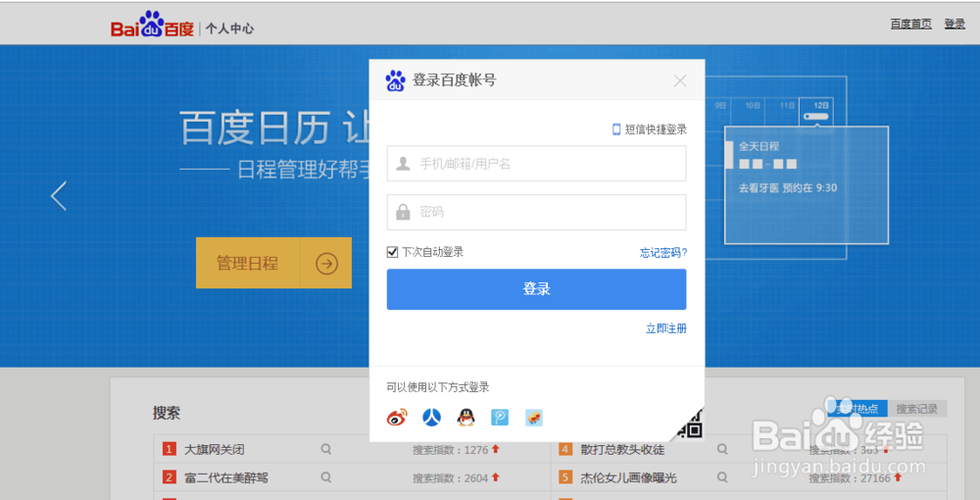The height and width of the screenshot is (500, 980).
Task: Click search index 搜索指数：27166
Action: pyautogui.click(x=849, y=478)
